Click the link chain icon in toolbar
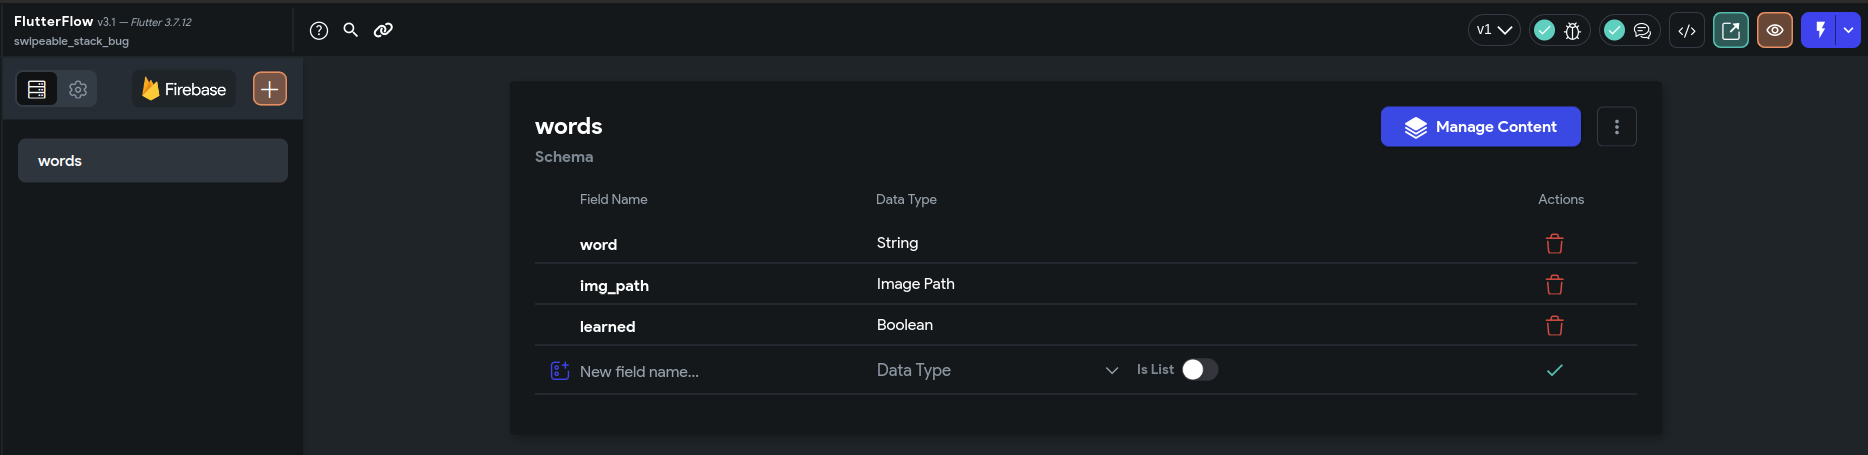The width and height of the screenshot is (1868, 455). (x=383, y=30)
